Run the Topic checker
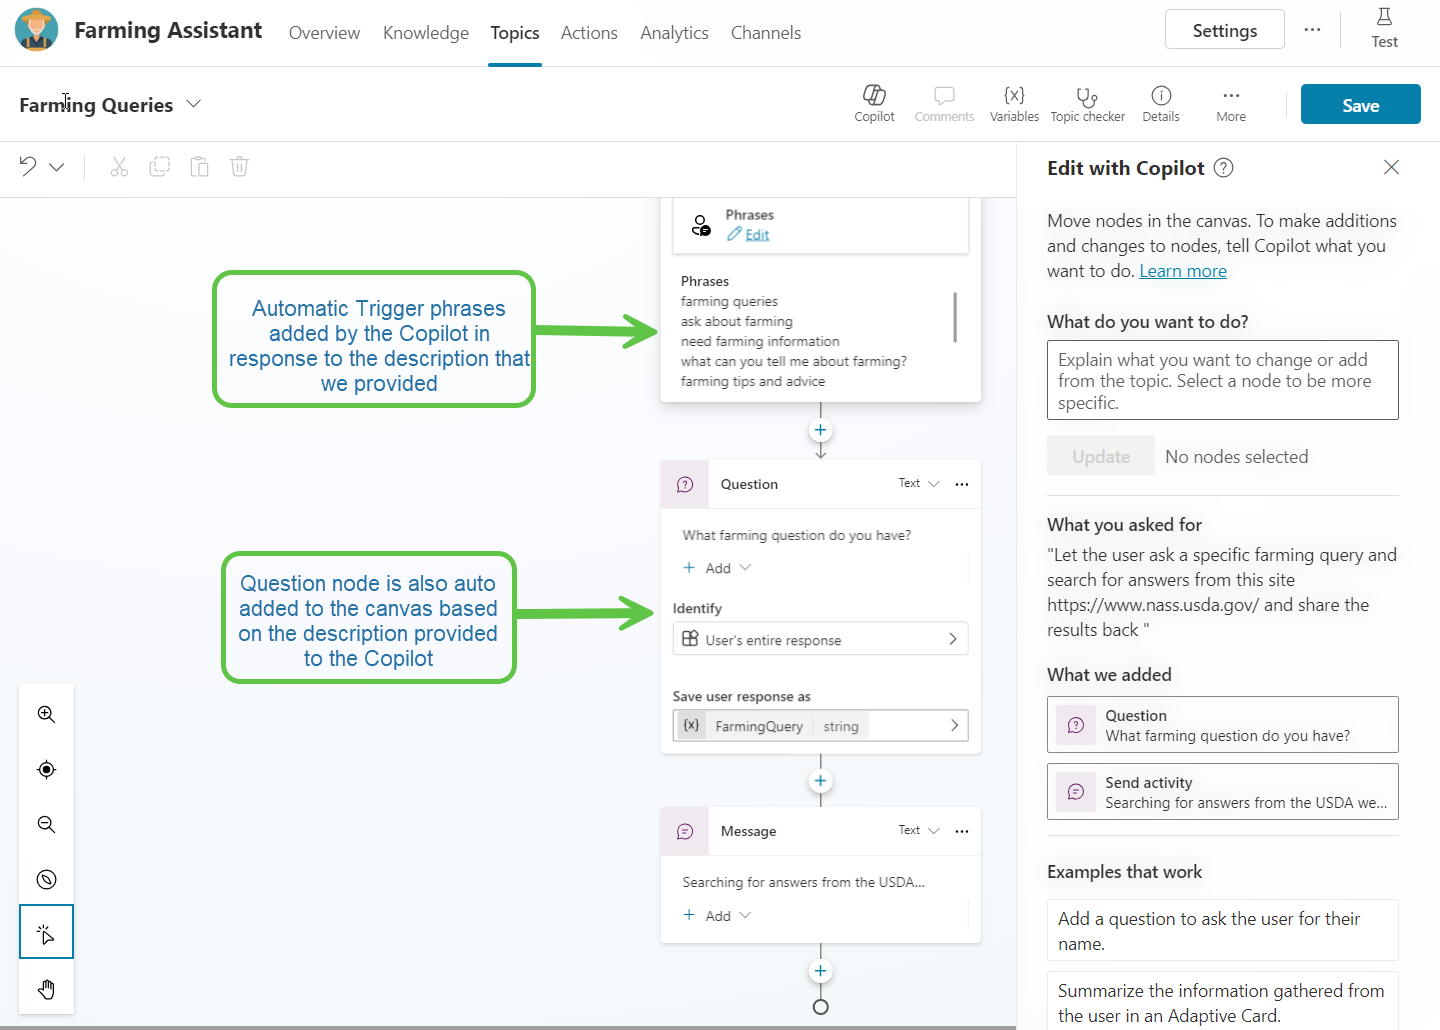The image size is (1440, 1030). tap(1087, 103)
